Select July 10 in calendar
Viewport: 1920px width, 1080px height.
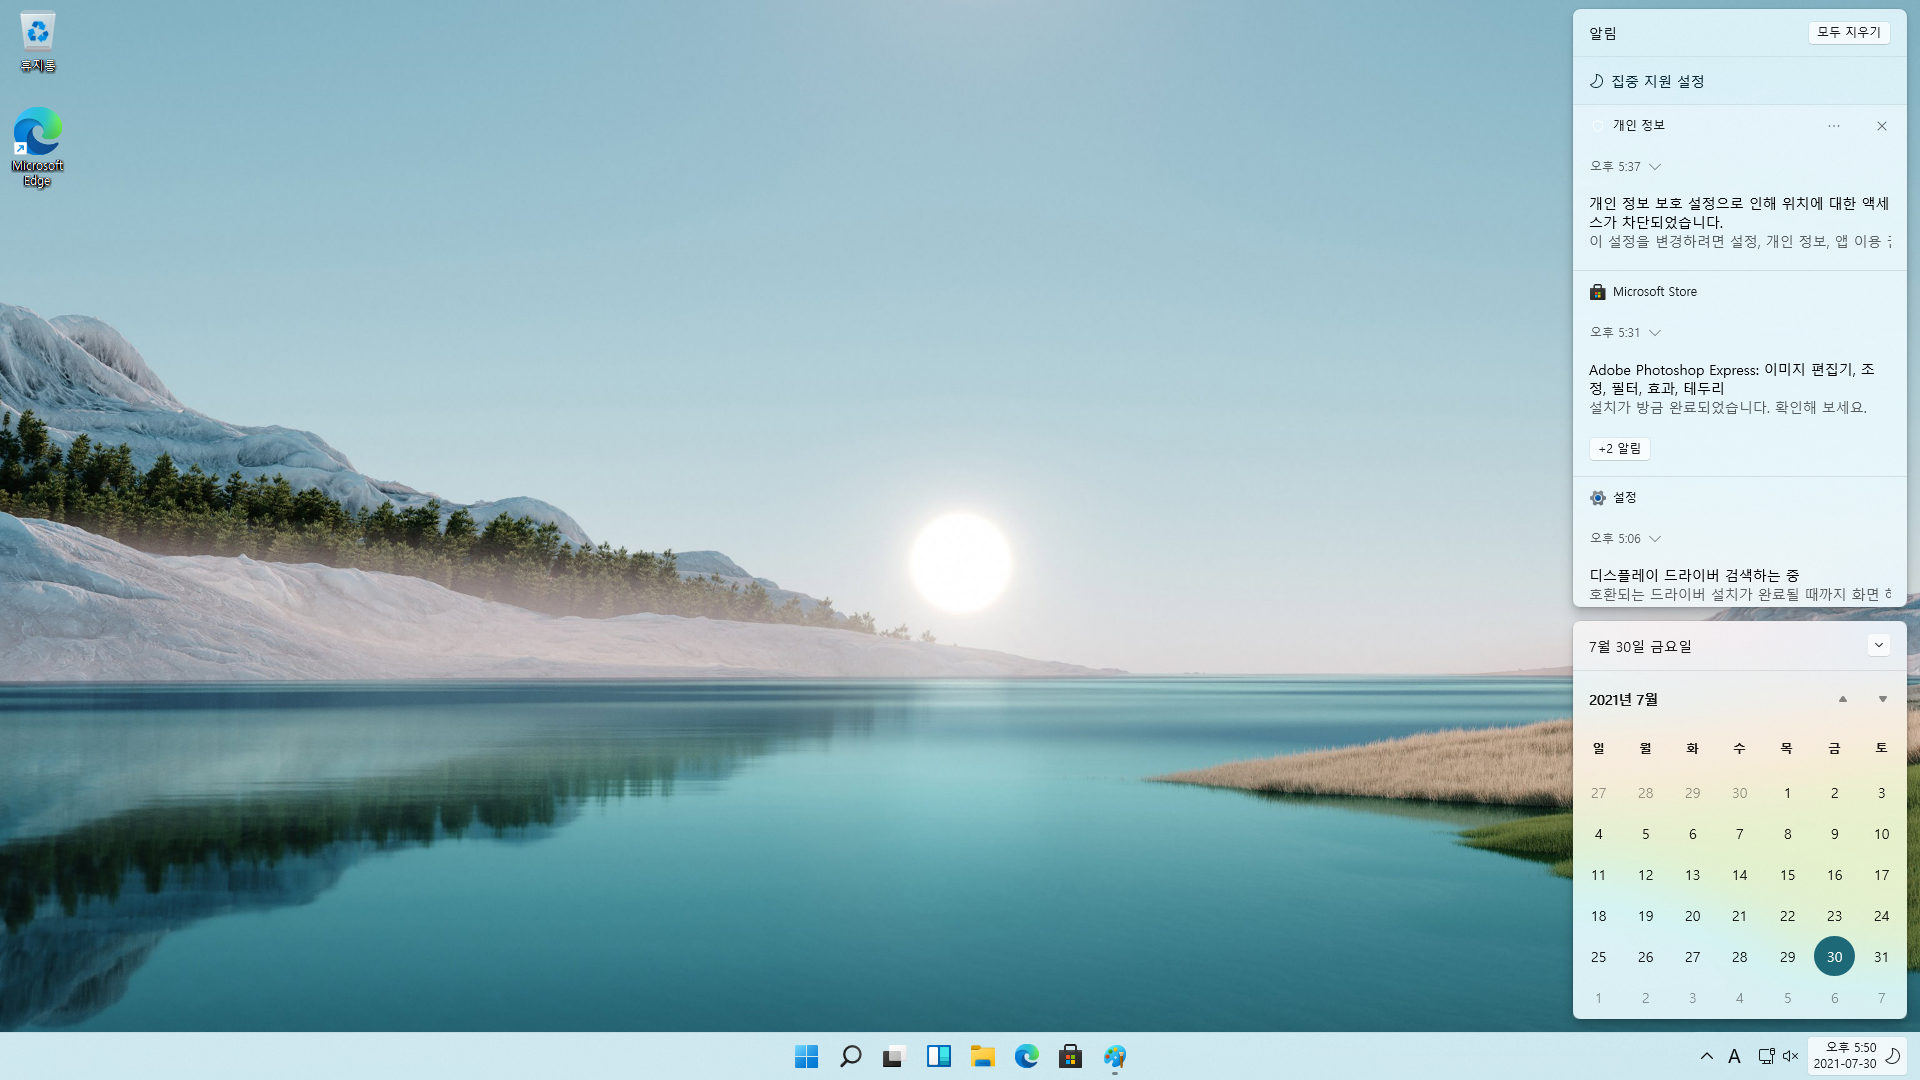[1881, 834]
